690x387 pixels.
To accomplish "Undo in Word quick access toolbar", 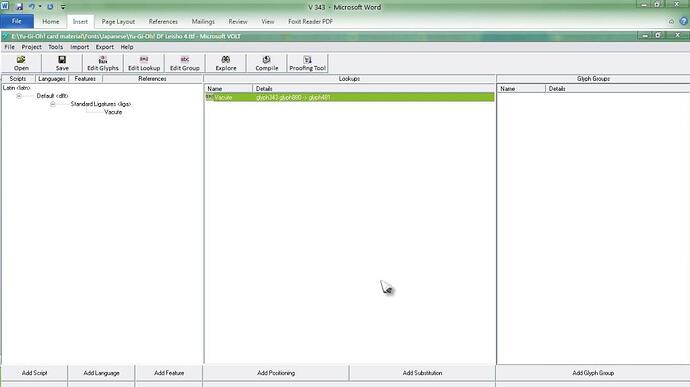I will tap(31, 7).
